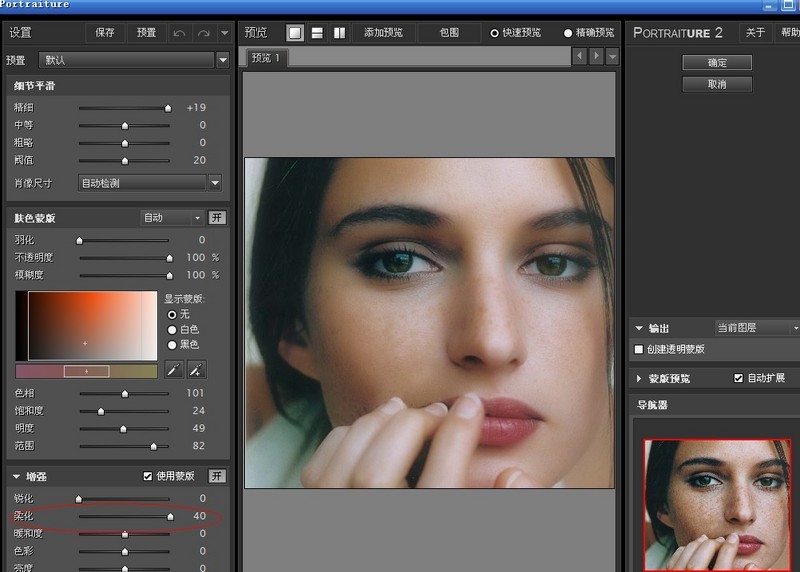Click the 确定 button

click(x=717, y=63)
